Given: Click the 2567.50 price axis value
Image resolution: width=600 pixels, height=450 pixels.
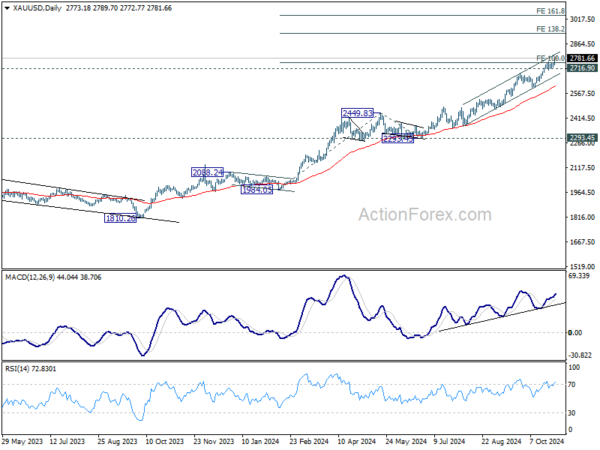Looking at the screenshot, I should 582,93.
